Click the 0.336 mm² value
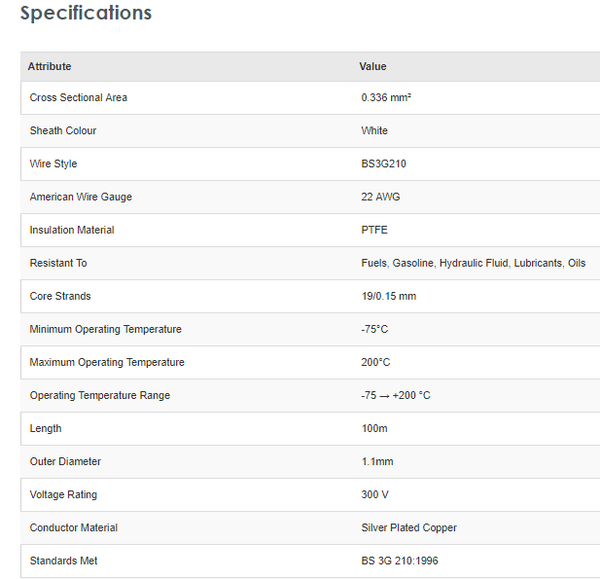Image resolution: width=600 pixels, height=579 pixels. (386, 98)
